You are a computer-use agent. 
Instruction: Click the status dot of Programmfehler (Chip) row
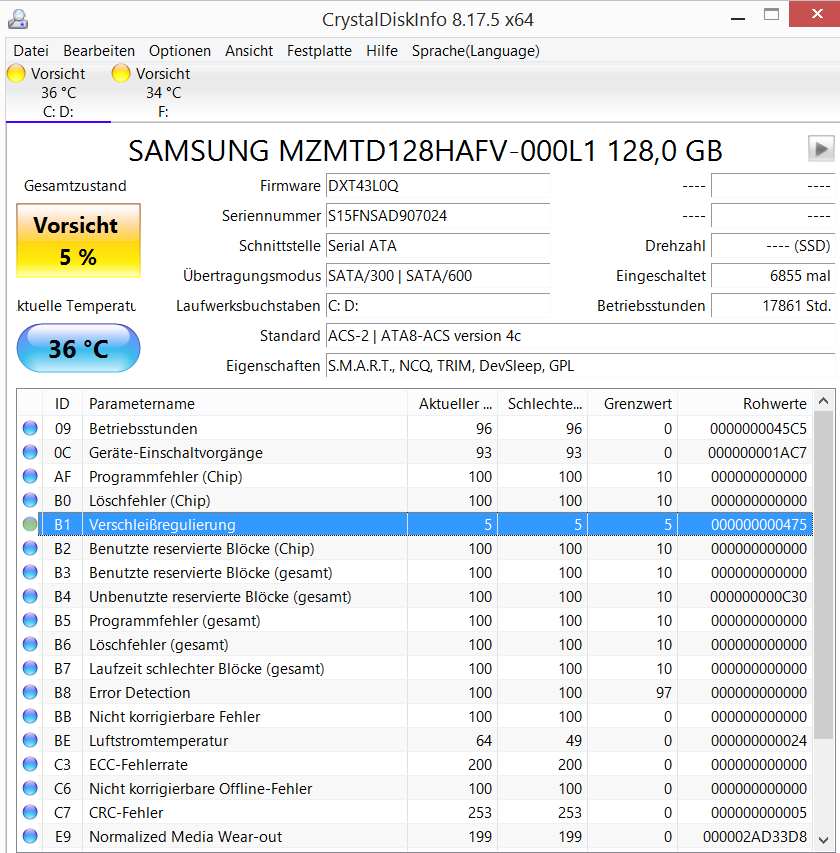pos(30,476)
